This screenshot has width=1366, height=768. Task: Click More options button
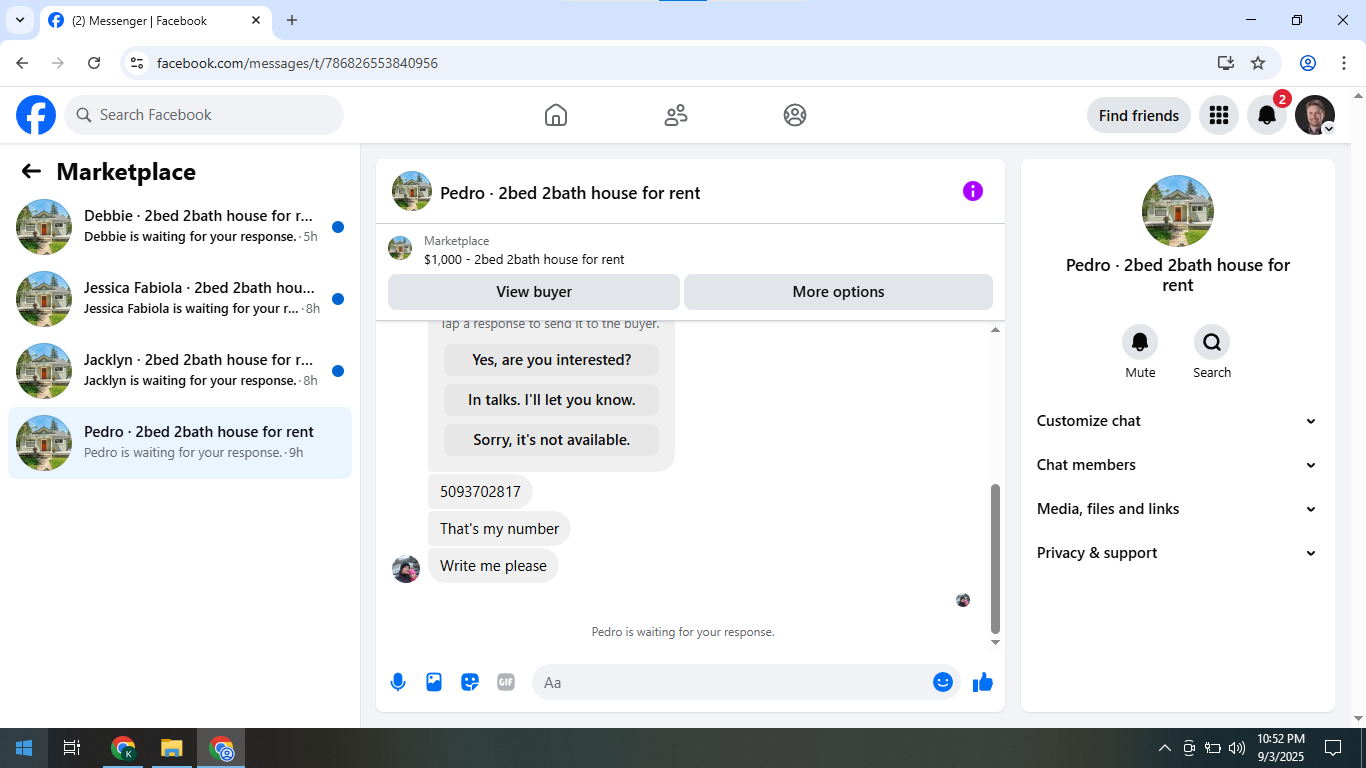click(838, 292)
